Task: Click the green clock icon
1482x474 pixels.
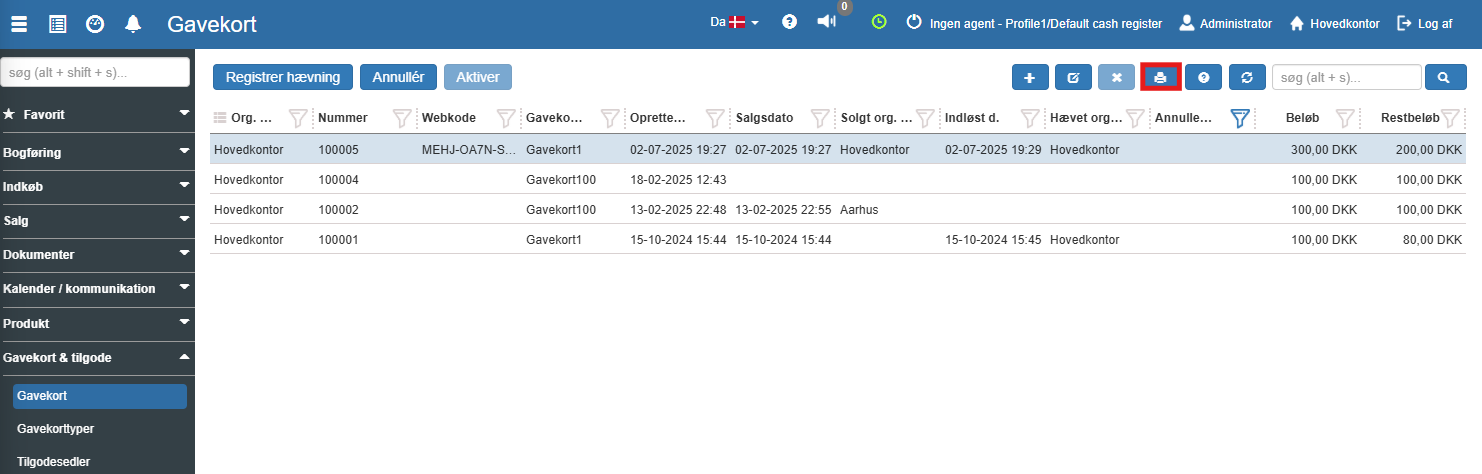Action: (x=879, y=21)
